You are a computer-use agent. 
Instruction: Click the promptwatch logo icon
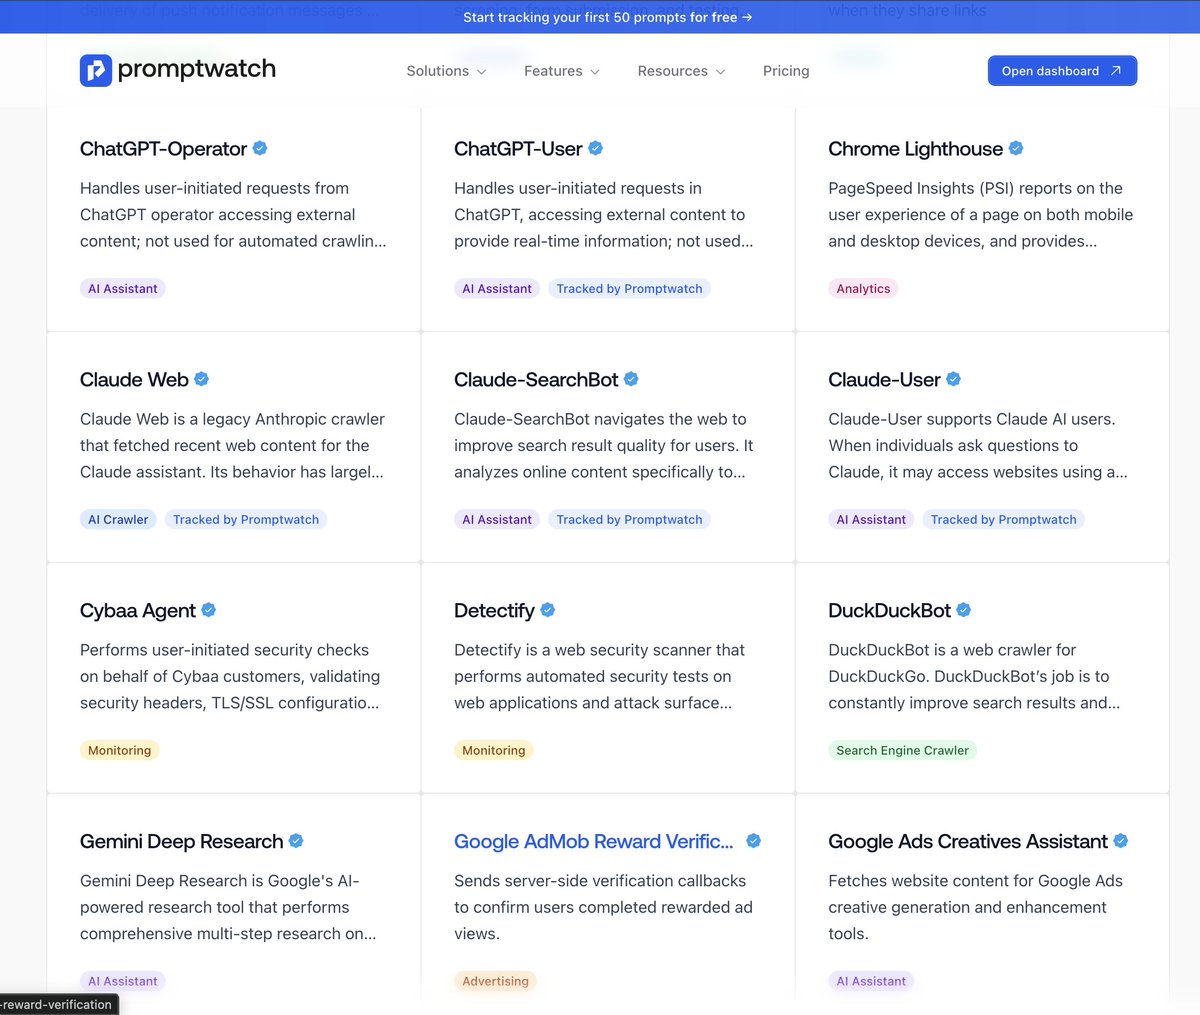[x=96, y=70]
